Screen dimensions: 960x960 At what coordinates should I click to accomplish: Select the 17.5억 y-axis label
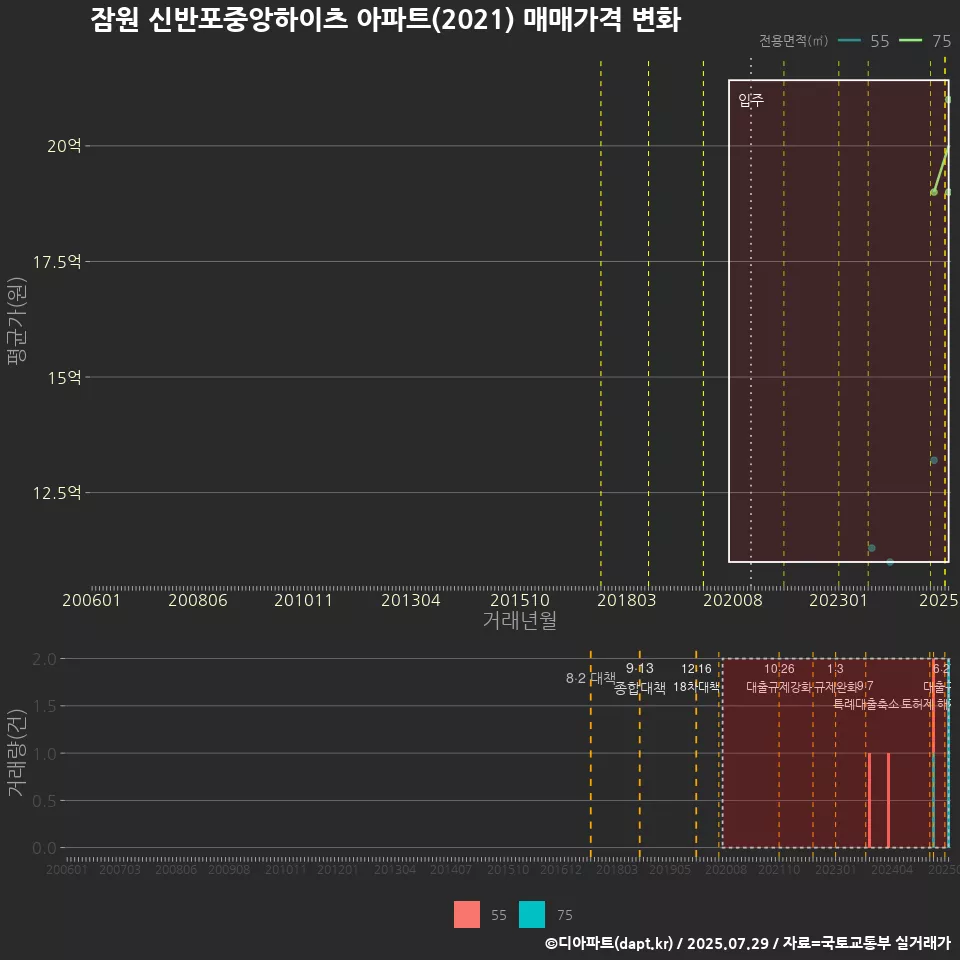pyautogui.click(x=57, y=262)
